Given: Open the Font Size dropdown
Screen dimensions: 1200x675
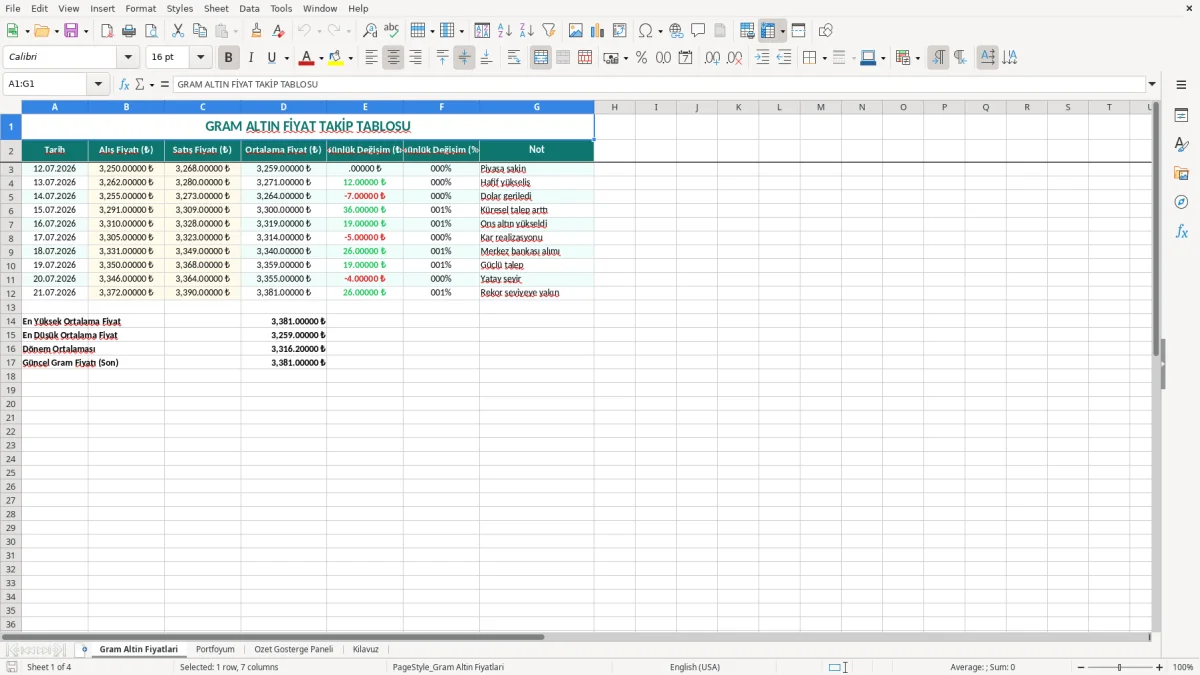Looking at the screenshot, I should pos(201,58).
